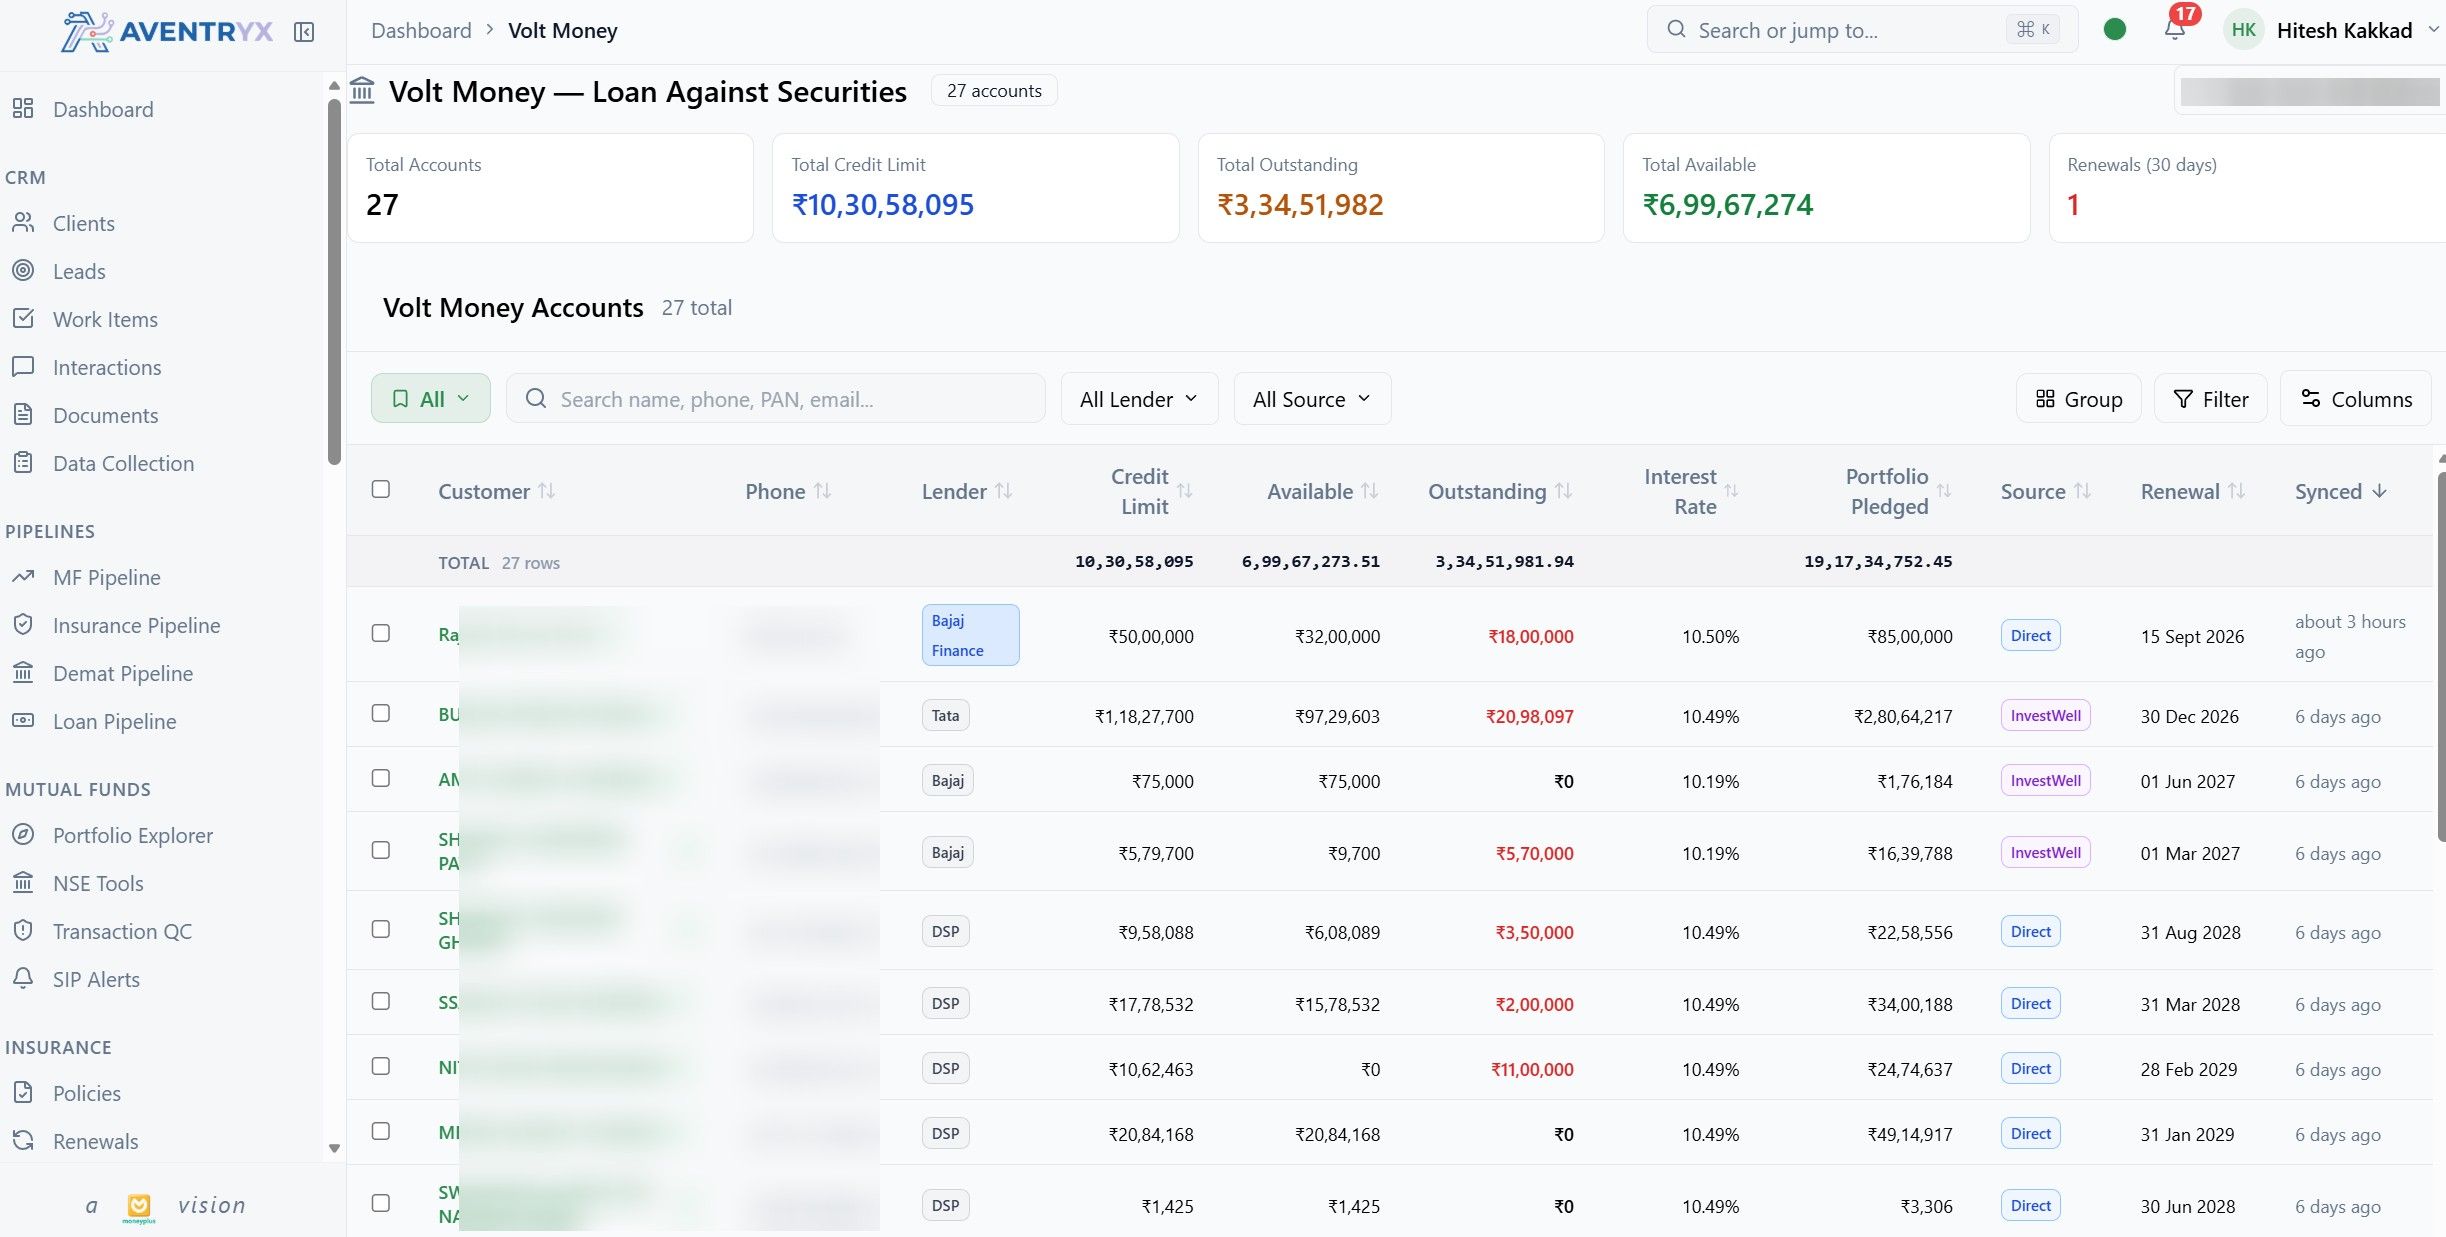Open the All Lender dropdown
Image resolution: width=2446 pixels, height=1237 pixels.
[1138, 398]
